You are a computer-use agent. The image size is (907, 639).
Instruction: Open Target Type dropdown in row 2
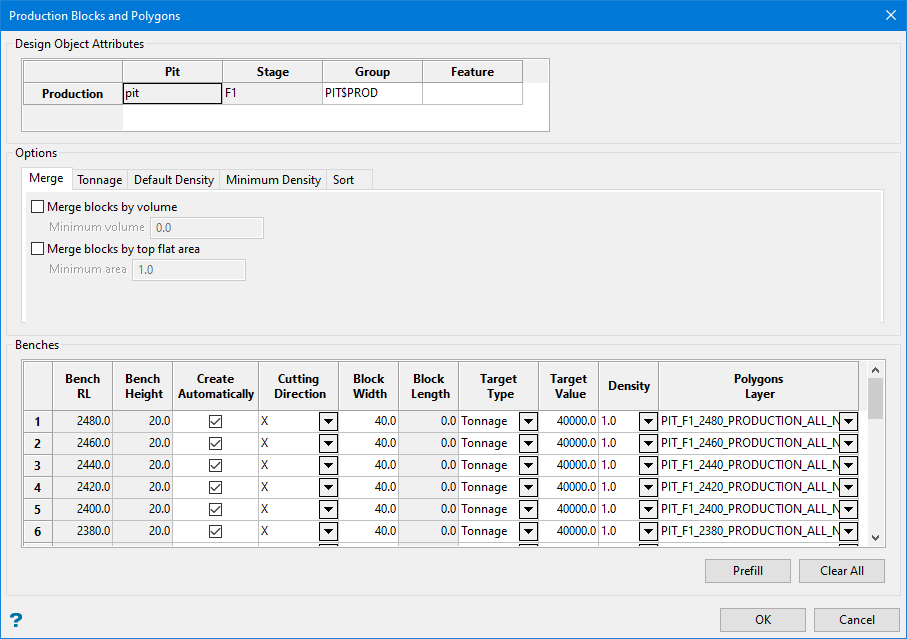(528, 443)
